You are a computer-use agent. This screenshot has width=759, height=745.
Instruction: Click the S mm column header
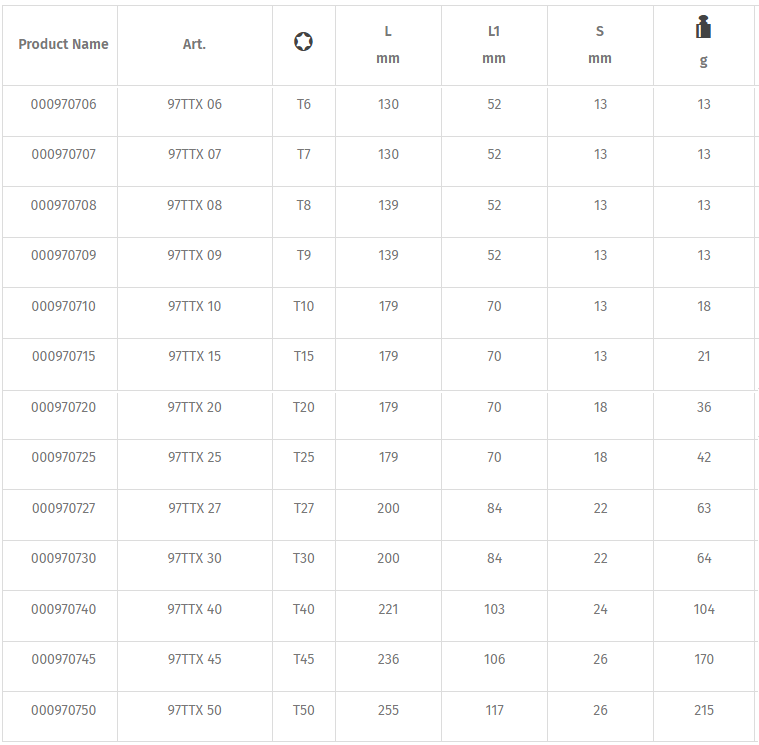tap(600, 45)
